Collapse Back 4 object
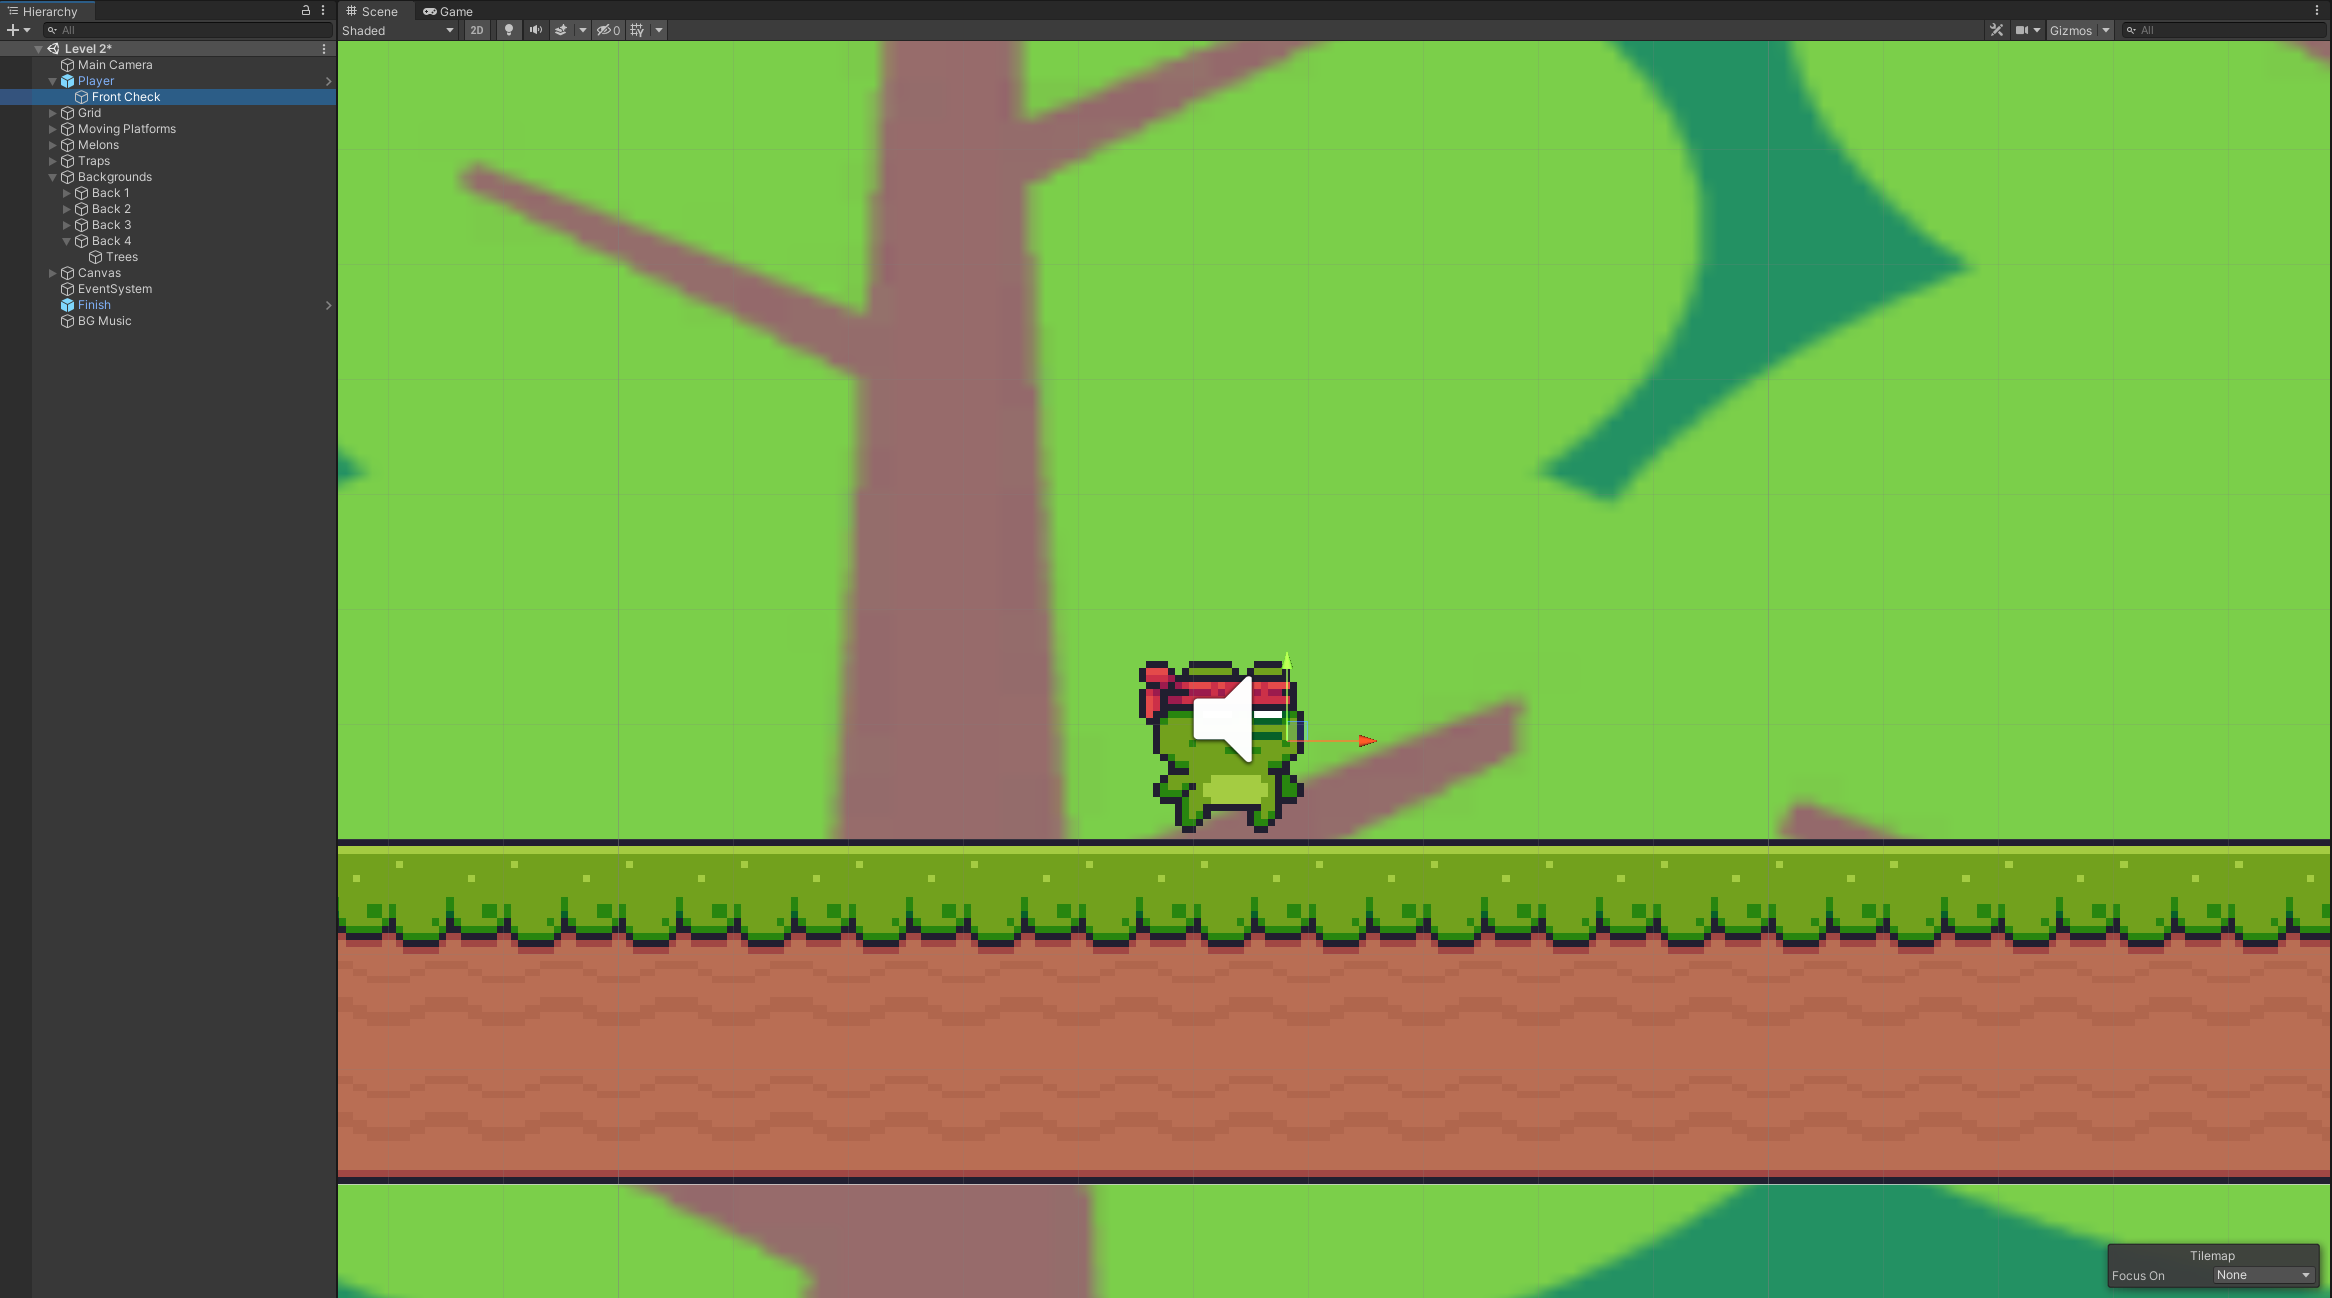The image size is (2332, 1298). point(66,241)
